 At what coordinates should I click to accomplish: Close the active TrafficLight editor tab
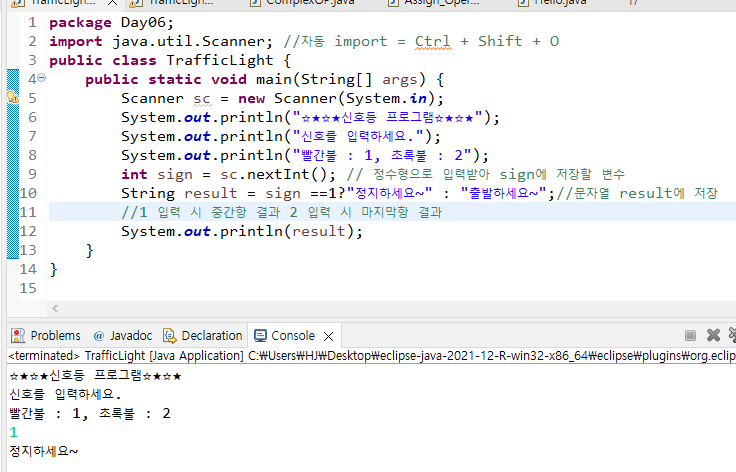click(x=113, y=2)
